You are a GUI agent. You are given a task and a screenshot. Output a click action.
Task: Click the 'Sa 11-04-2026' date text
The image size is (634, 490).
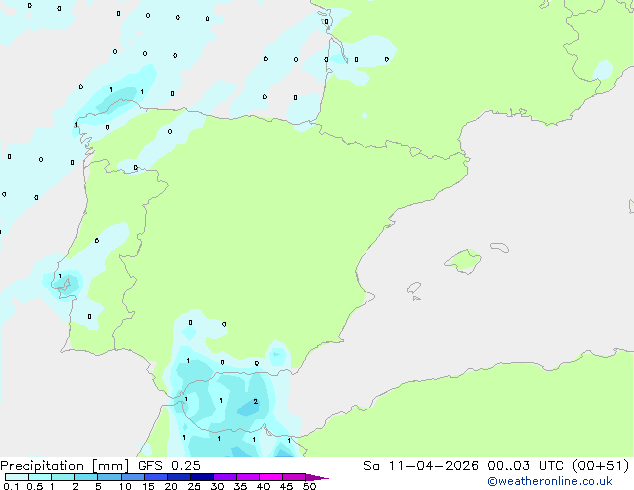click(x=421, y=466)
